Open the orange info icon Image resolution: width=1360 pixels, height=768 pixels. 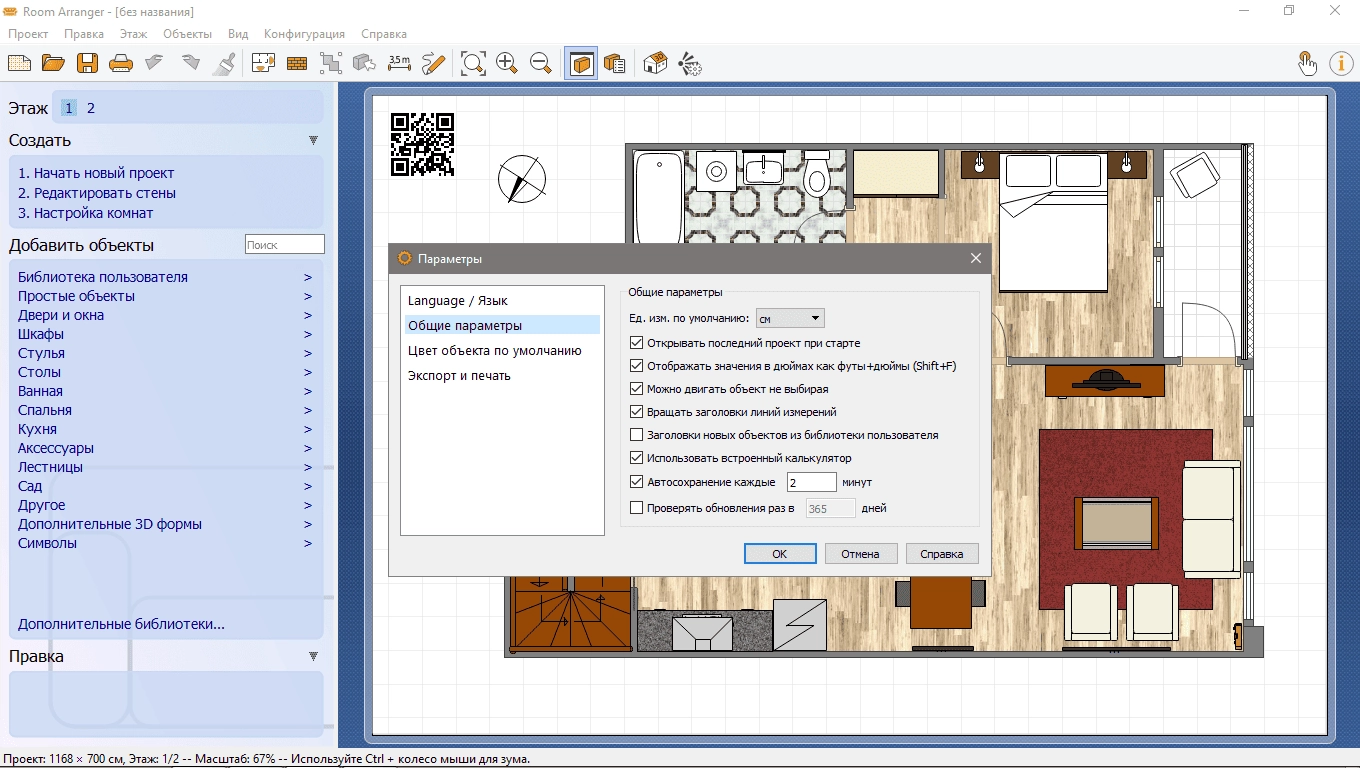pos(1341,63)
